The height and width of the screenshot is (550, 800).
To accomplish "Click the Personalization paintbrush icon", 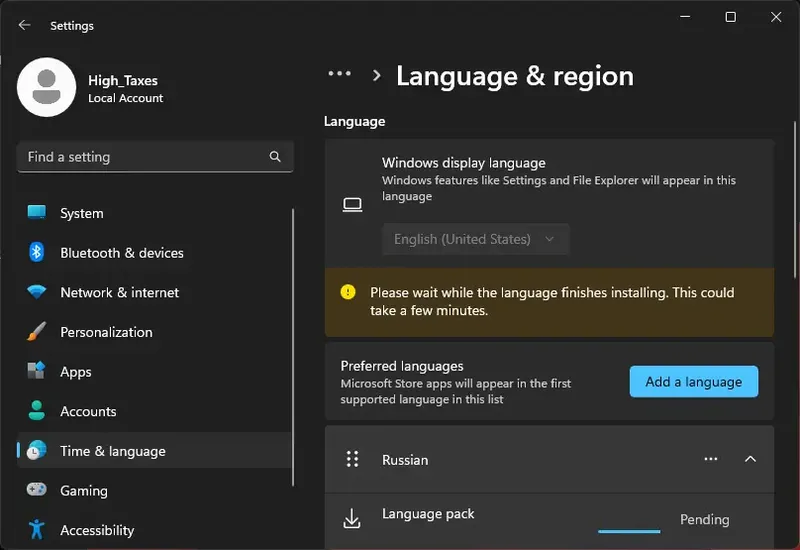I will click(x=36, y=332).
